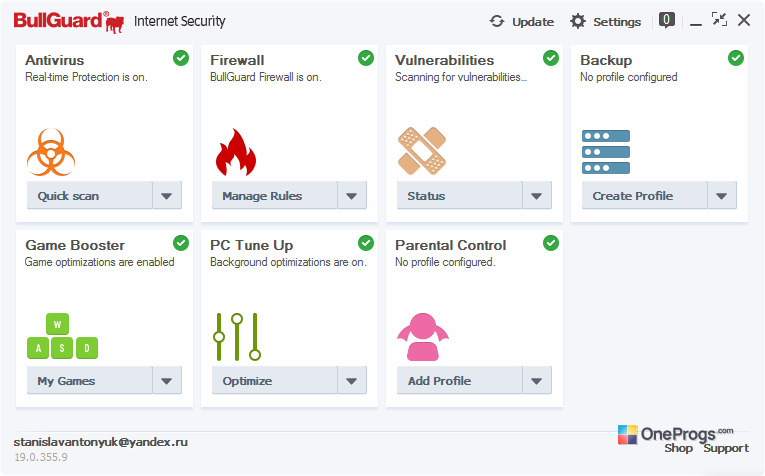Click the Firewall tile title
Image resolution: width=765 pixels, height=476 pixels.
point(237,60)
